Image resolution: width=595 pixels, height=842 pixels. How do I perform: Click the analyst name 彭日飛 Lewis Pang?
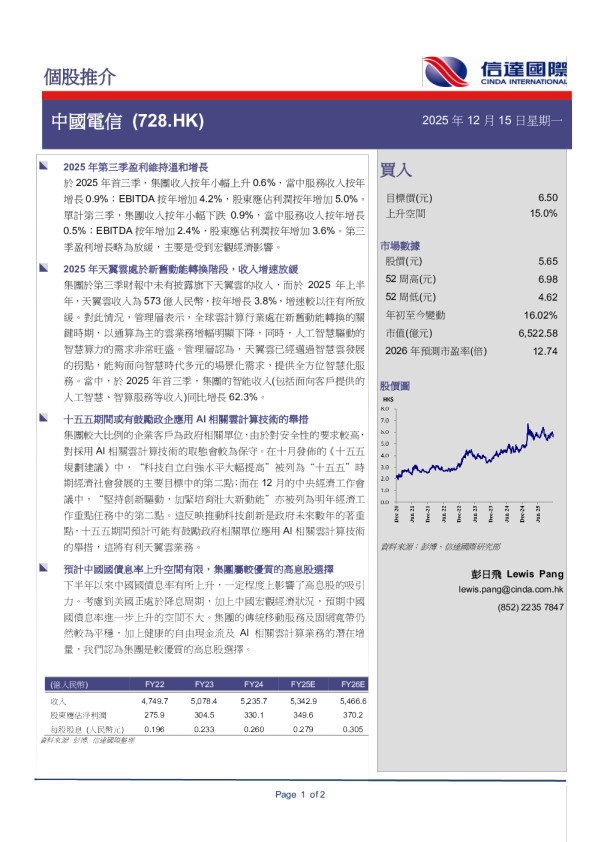[517, 574]
